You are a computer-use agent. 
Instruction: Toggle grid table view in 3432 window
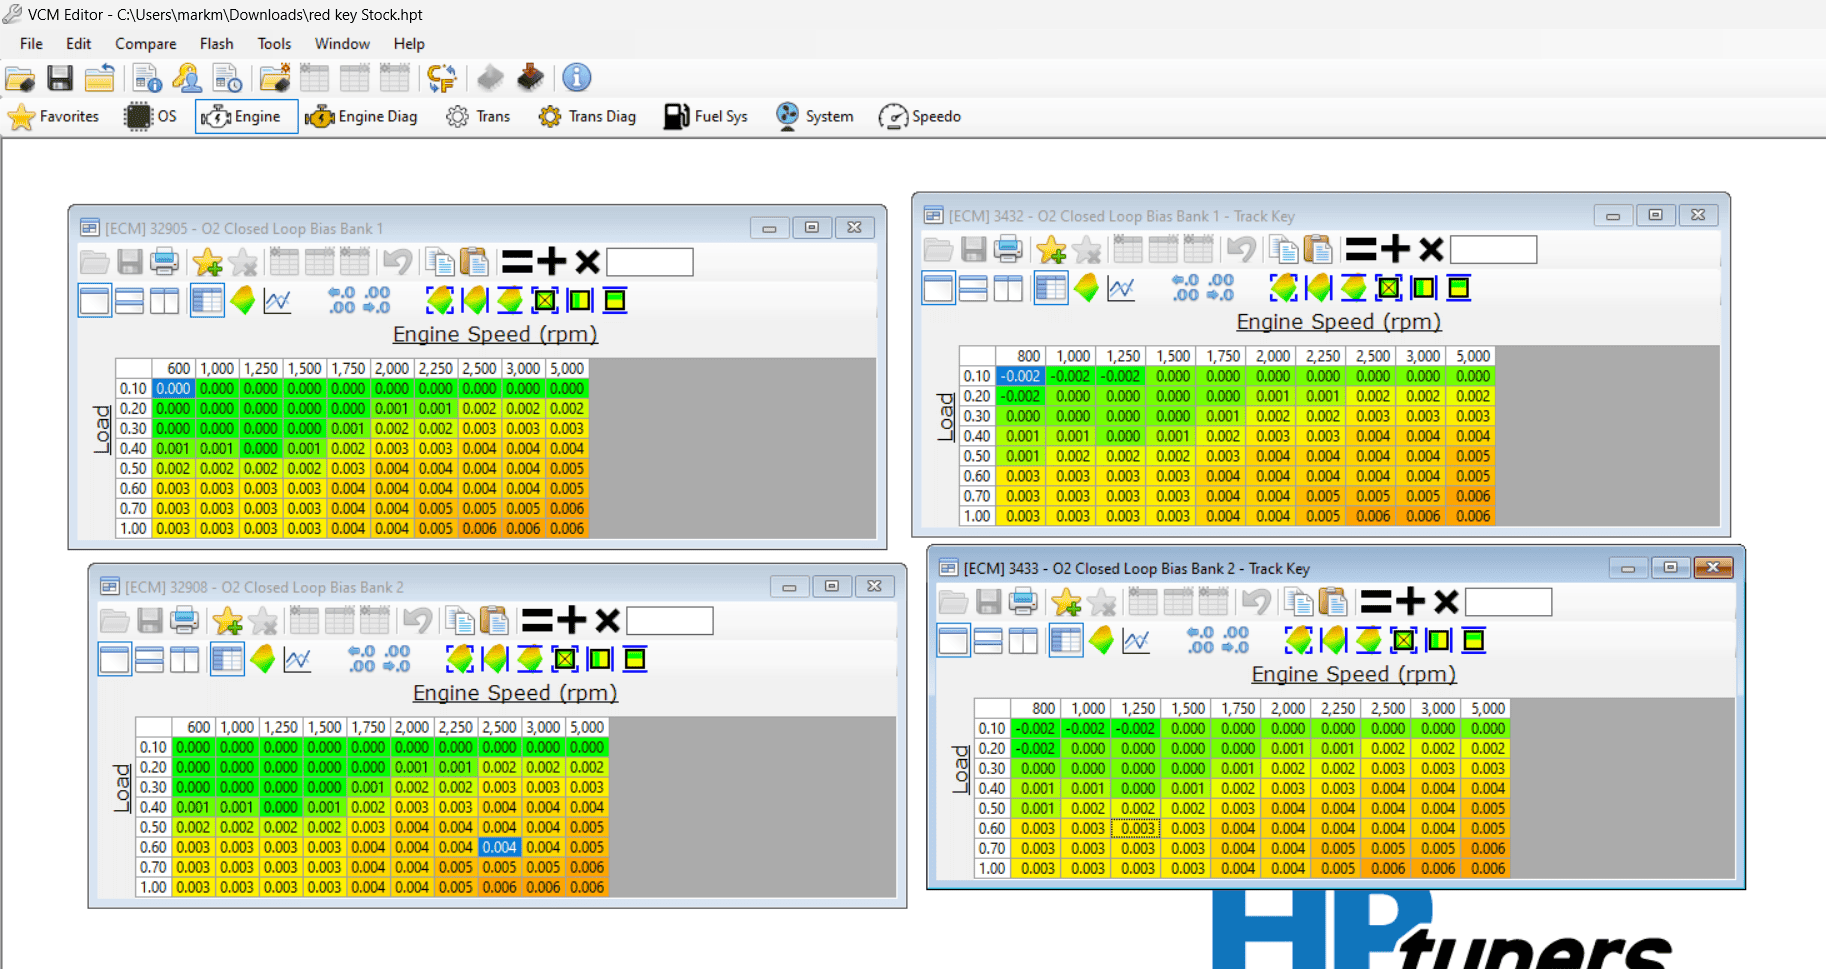point(1050,288)
